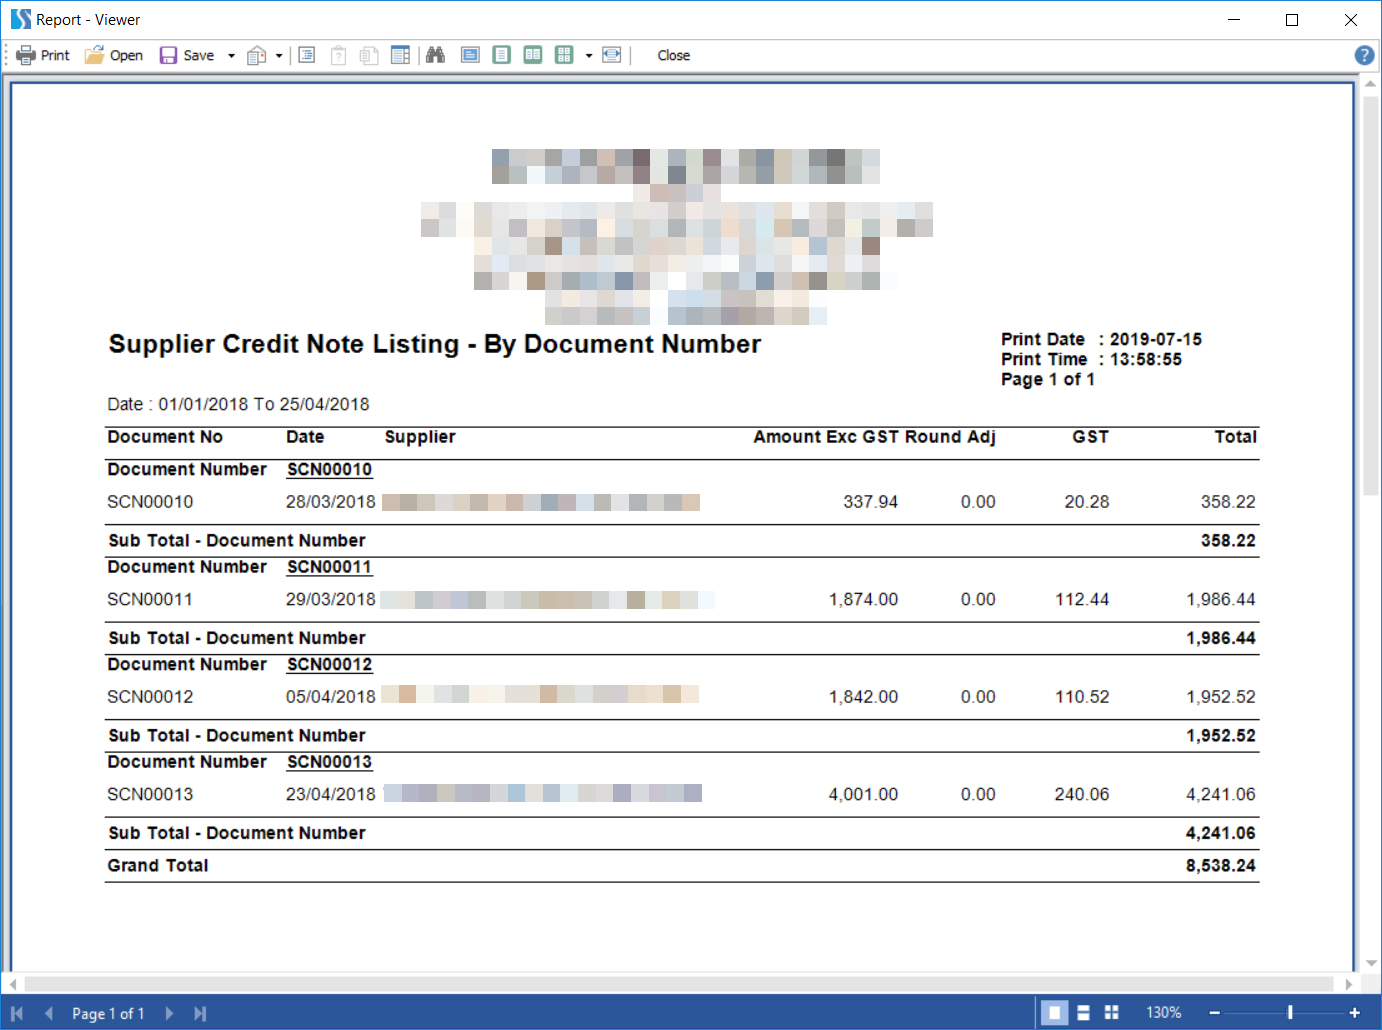Screen dimensions: 1382x1030
Task: Click the Print Date 2019-07-15 text
Action: tap(1101, 340)
